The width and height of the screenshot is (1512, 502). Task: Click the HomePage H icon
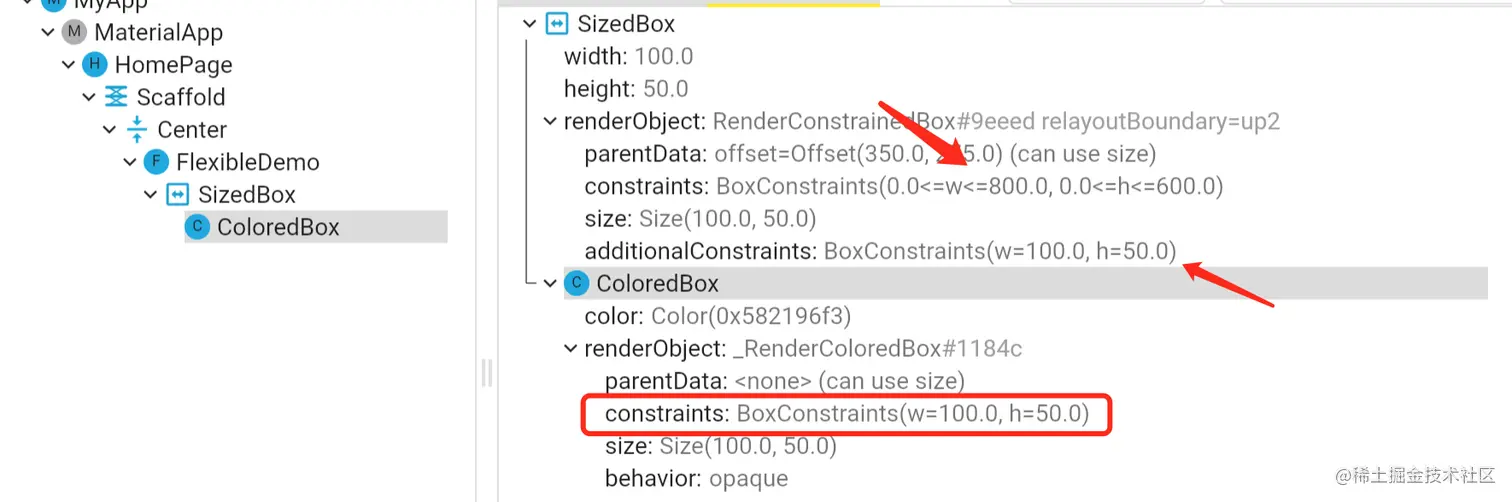click(x=95, y=65)
